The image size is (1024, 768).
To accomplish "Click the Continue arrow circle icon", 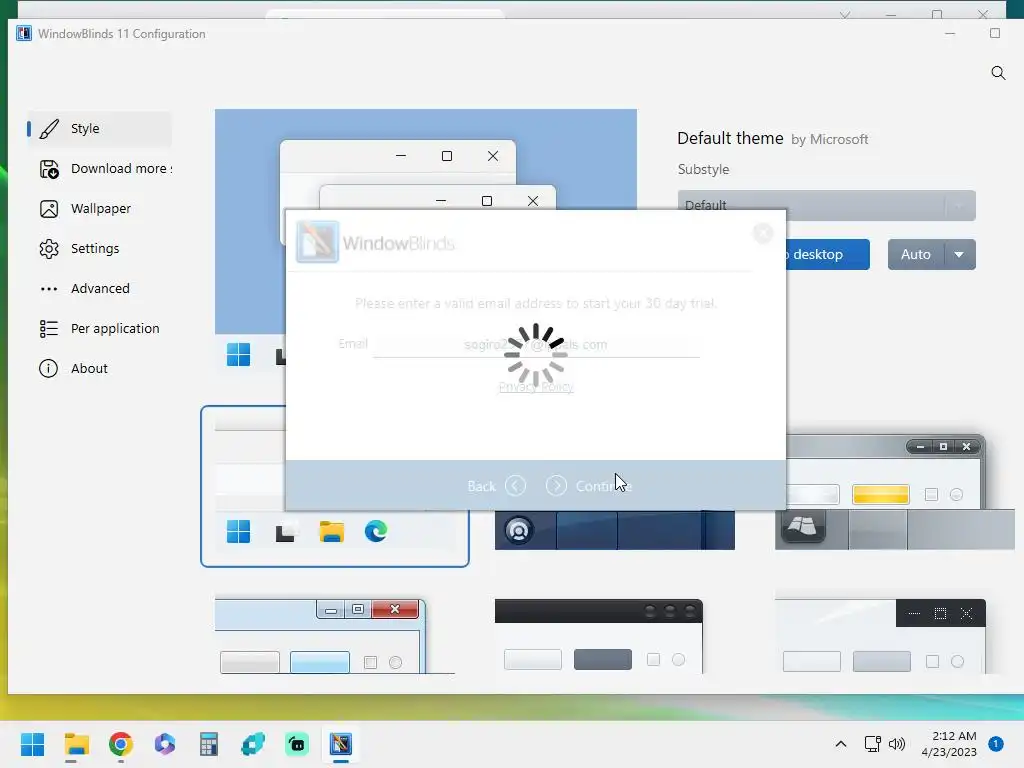I will click(556, 486).
